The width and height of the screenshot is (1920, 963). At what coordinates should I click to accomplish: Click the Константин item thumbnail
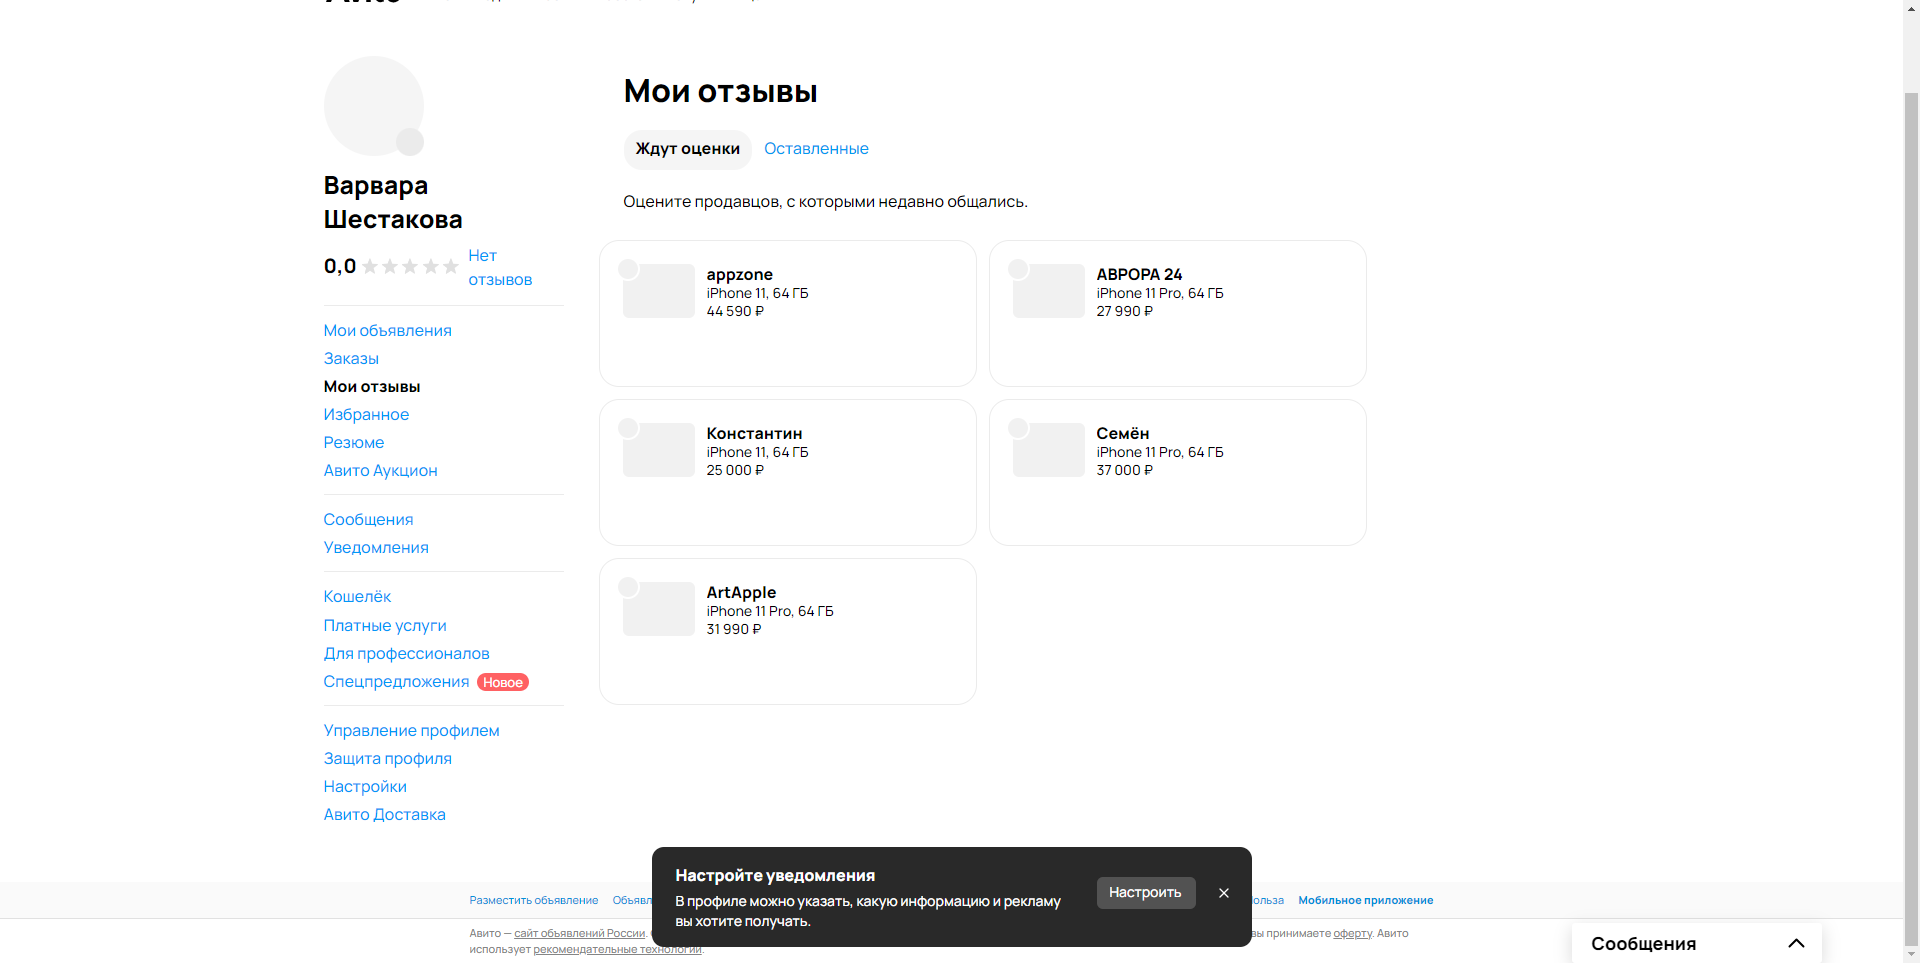658,450
